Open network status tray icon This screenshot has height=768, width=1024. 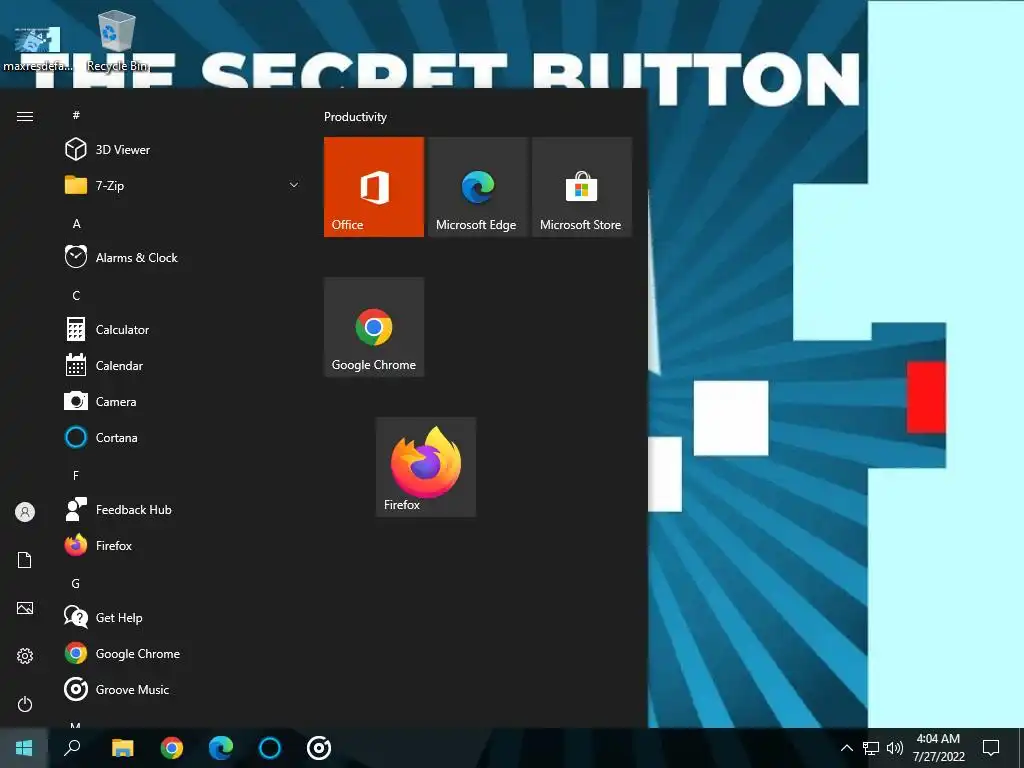point(871,748)
